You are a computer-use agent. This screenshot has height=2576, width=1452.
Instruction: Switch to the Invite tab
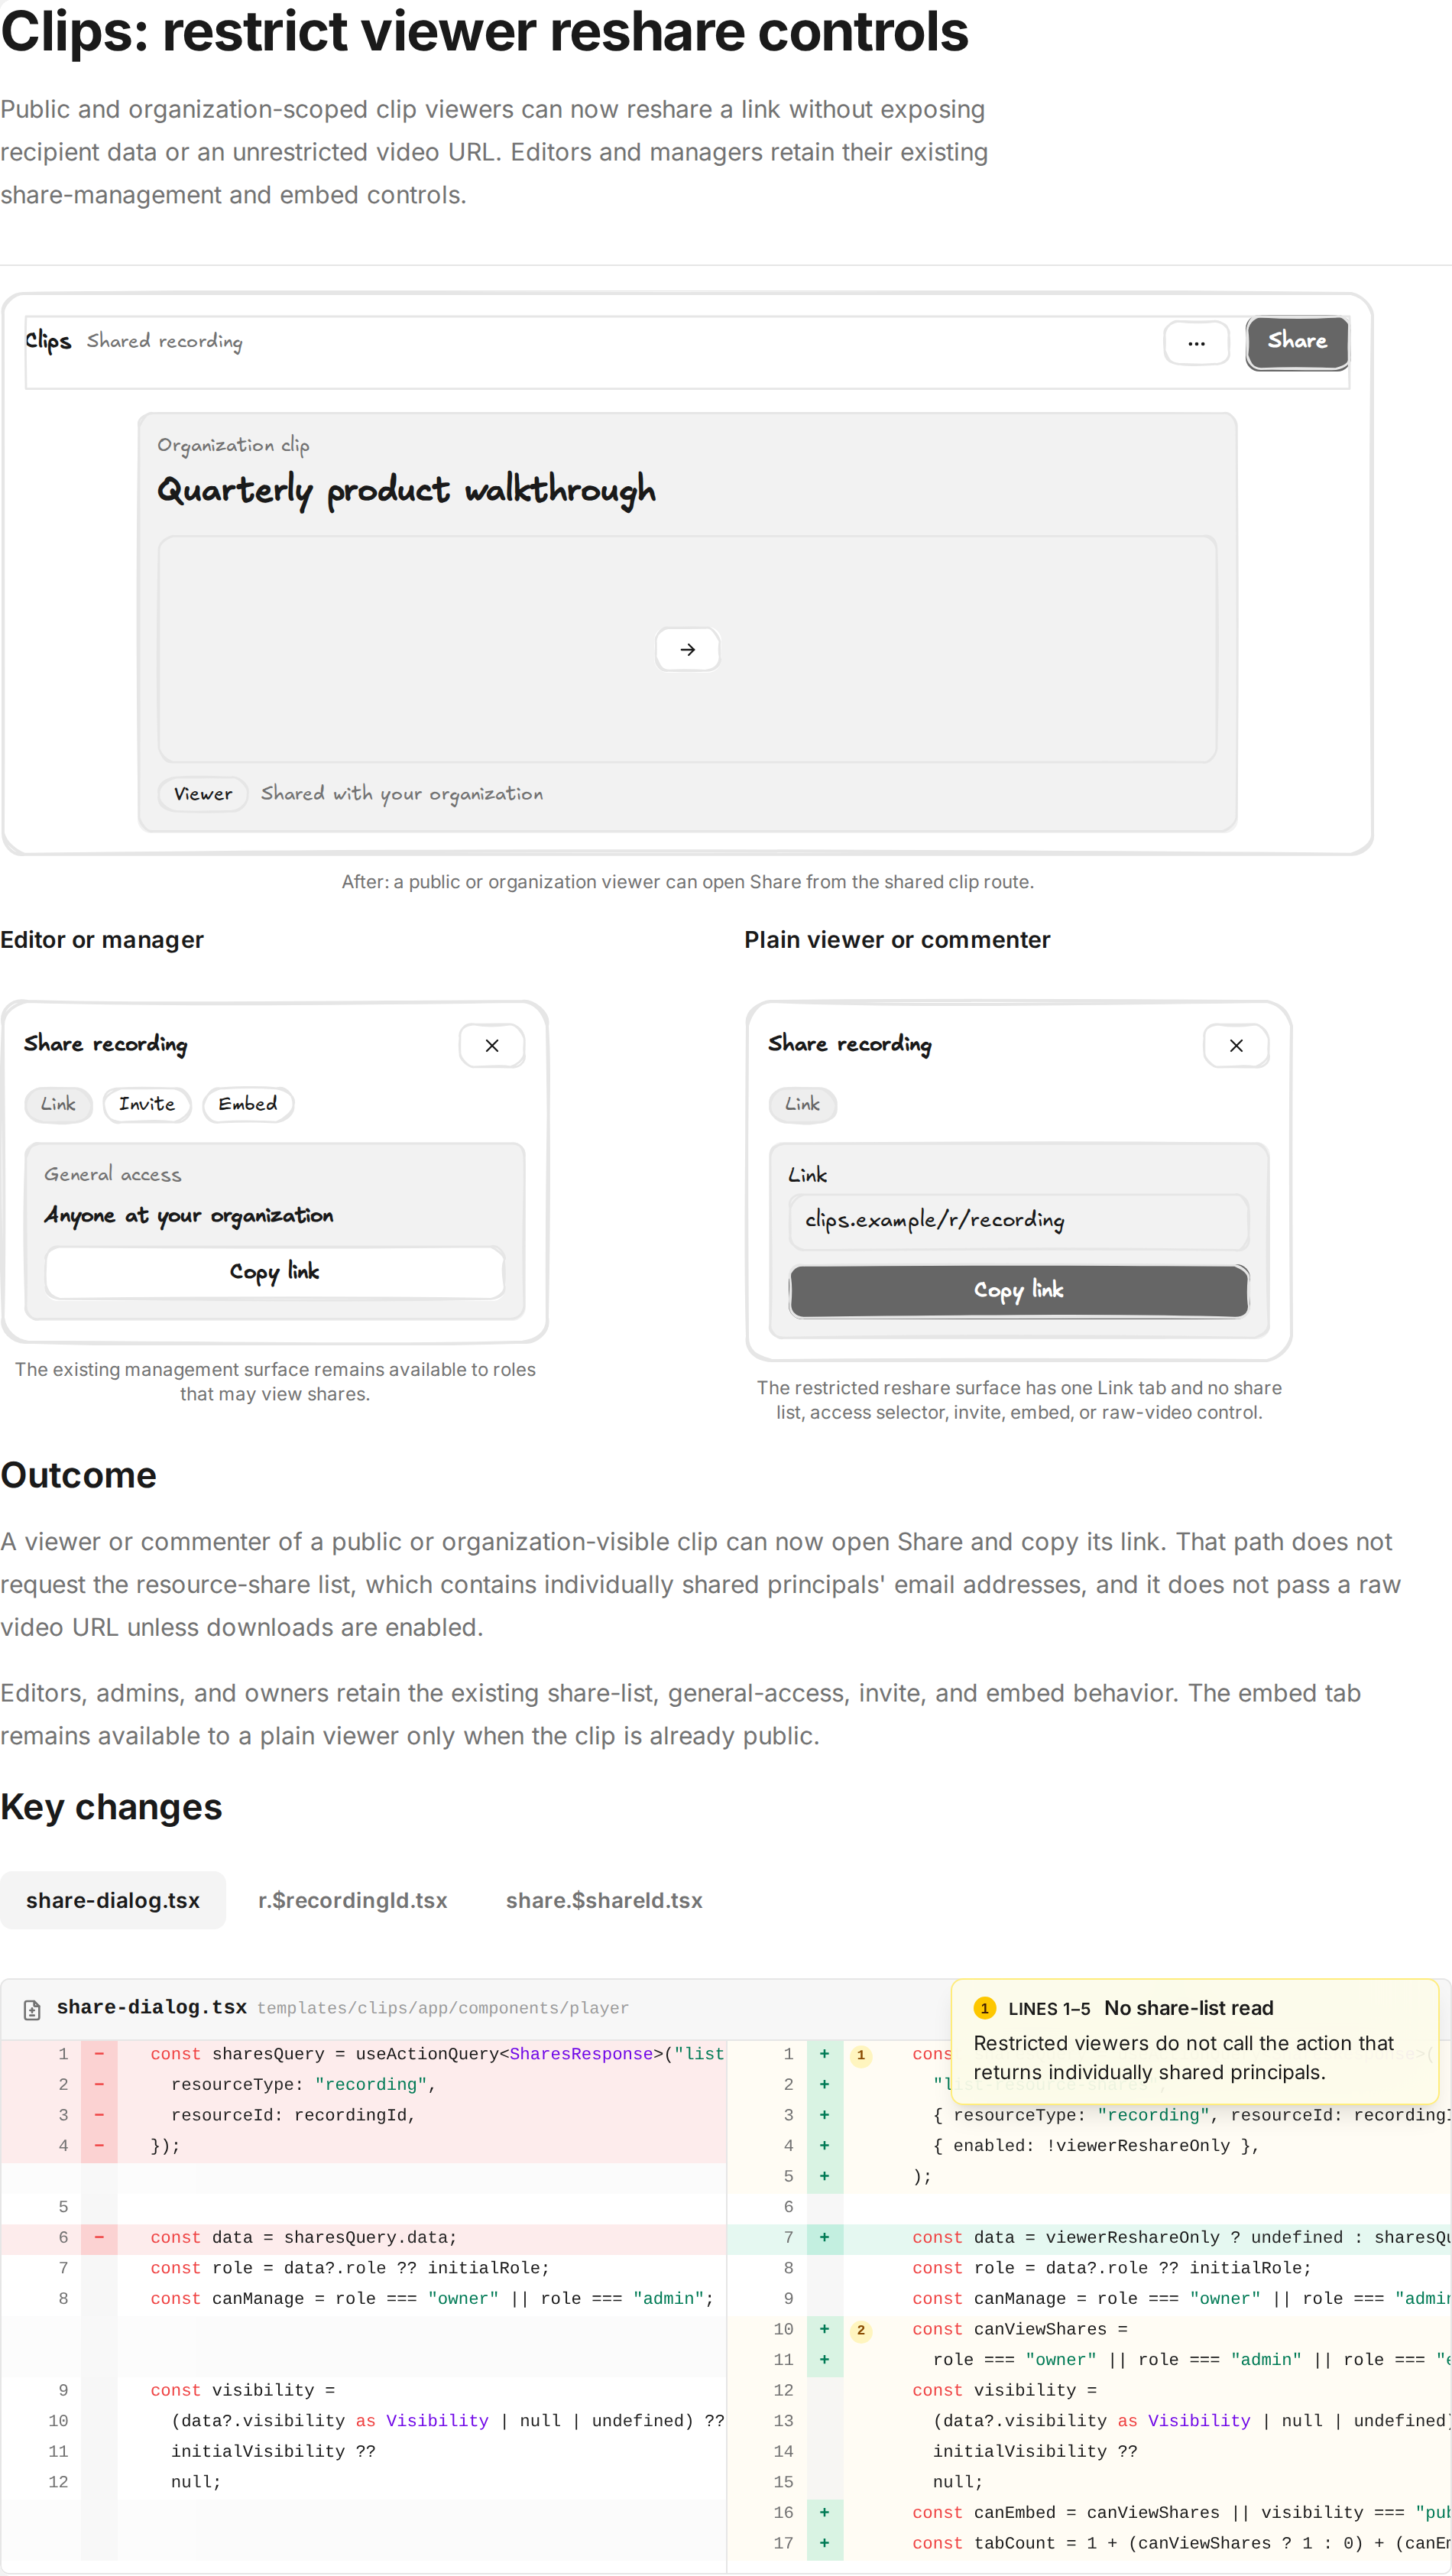click(147, 1104)
